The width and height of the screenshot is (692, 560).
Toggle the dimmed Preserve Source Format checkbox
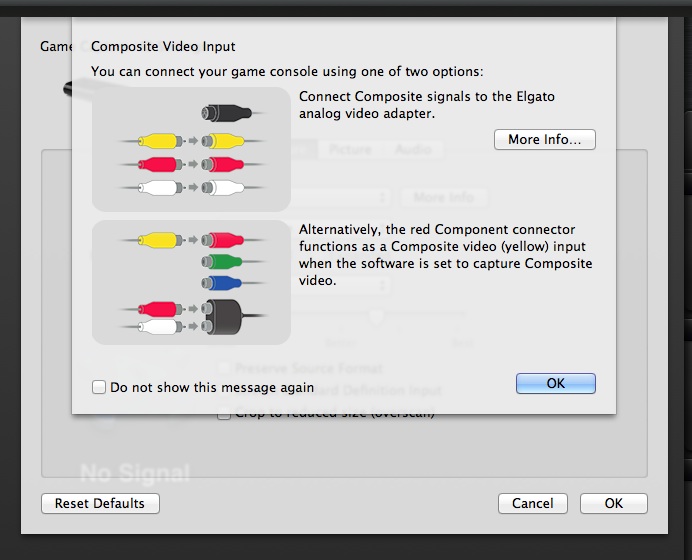tap(225, 369)
